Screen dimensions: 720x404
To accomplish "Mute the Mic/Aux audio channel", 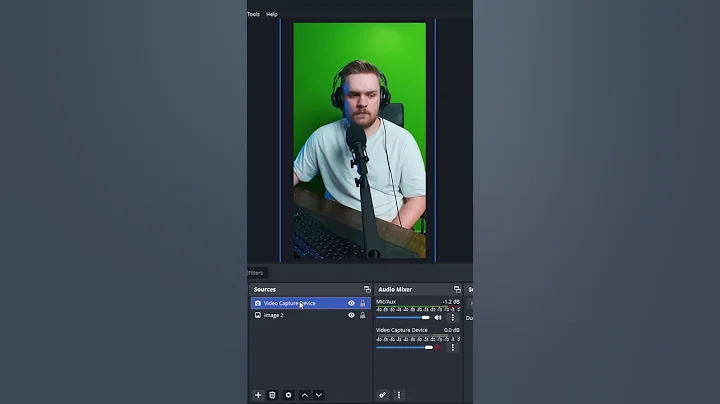I will pos(438,317).
